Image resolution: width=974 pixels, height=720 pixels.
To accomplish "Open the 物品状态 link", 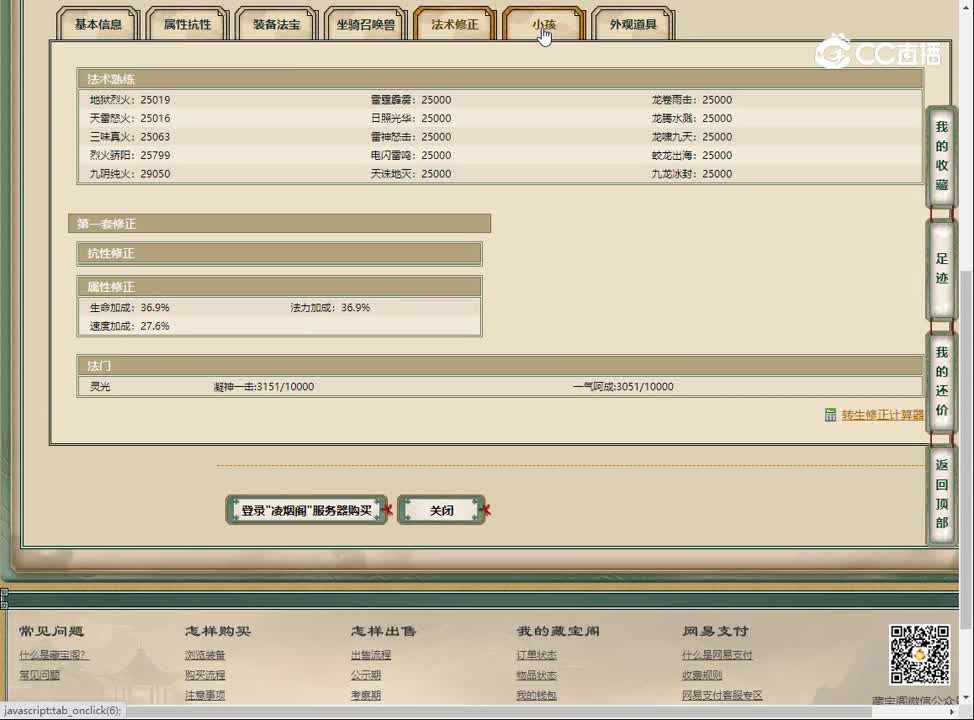I will [x=536, y=675].
